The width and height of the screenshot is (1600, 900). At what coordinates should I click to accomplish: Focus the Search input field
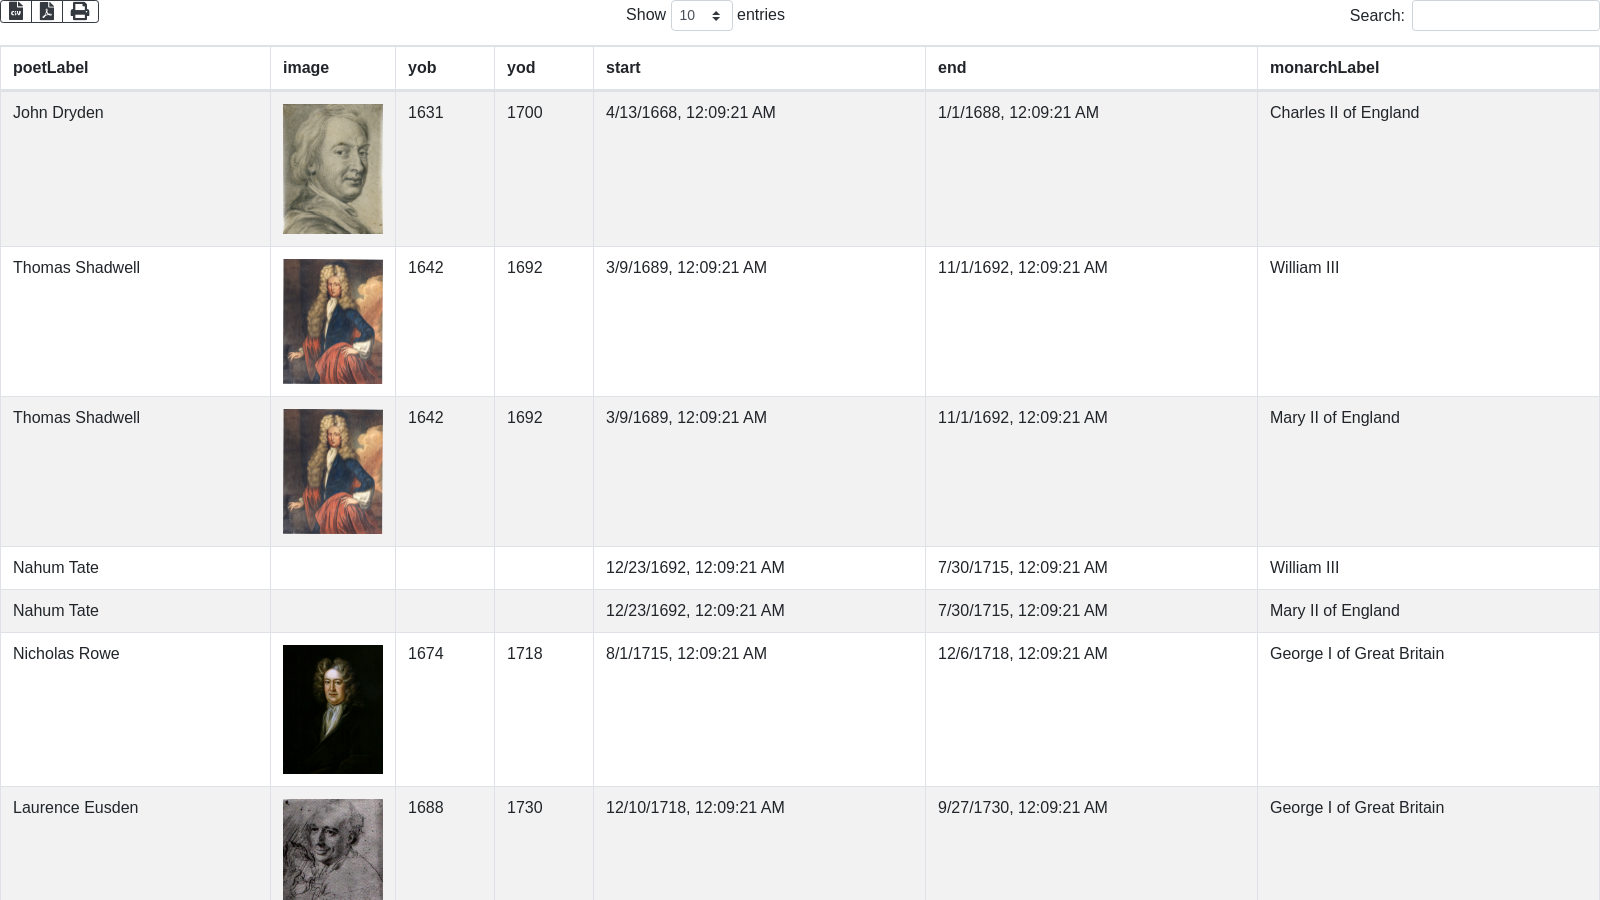click(1504, 15)
